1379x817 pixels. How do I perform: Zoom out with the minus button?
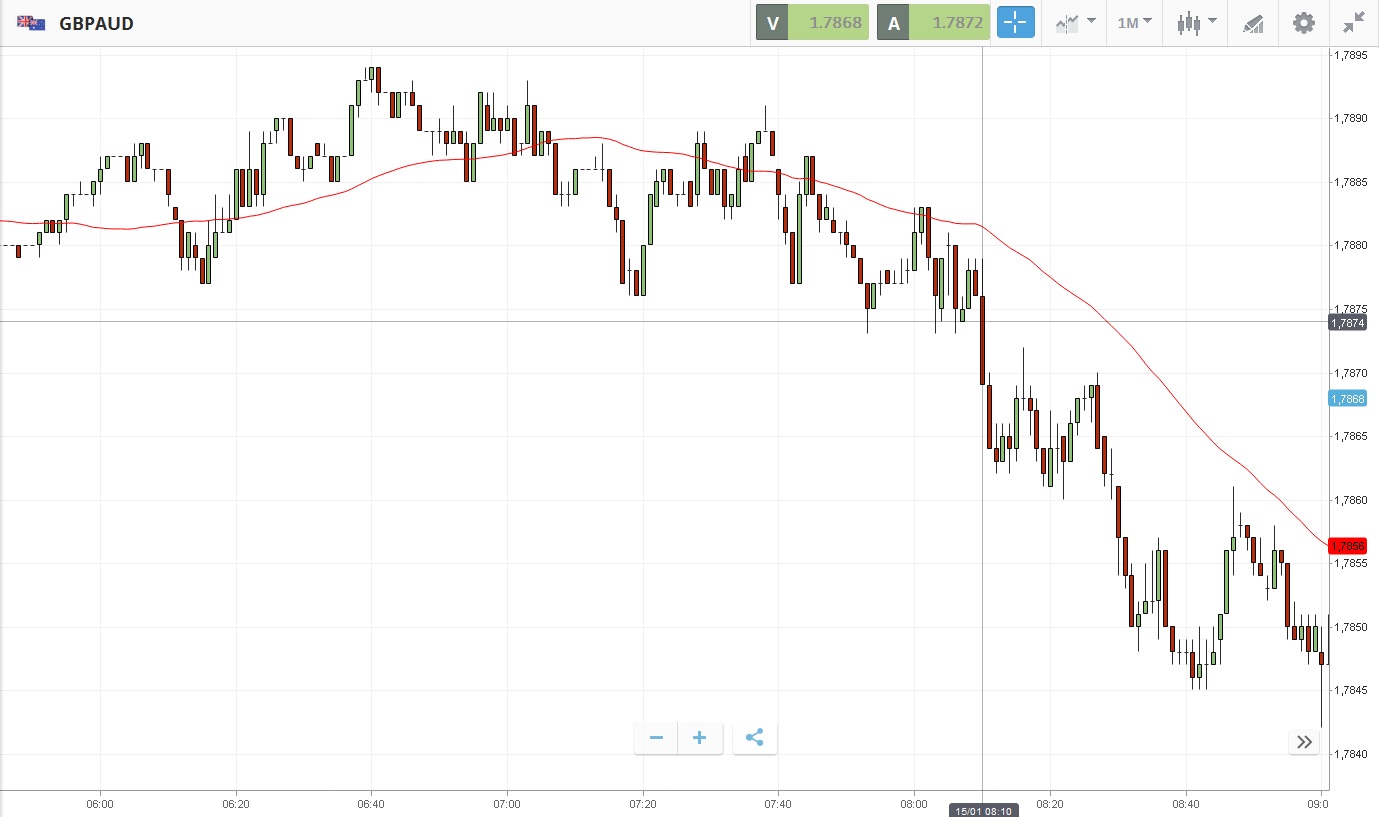point(656,738)
